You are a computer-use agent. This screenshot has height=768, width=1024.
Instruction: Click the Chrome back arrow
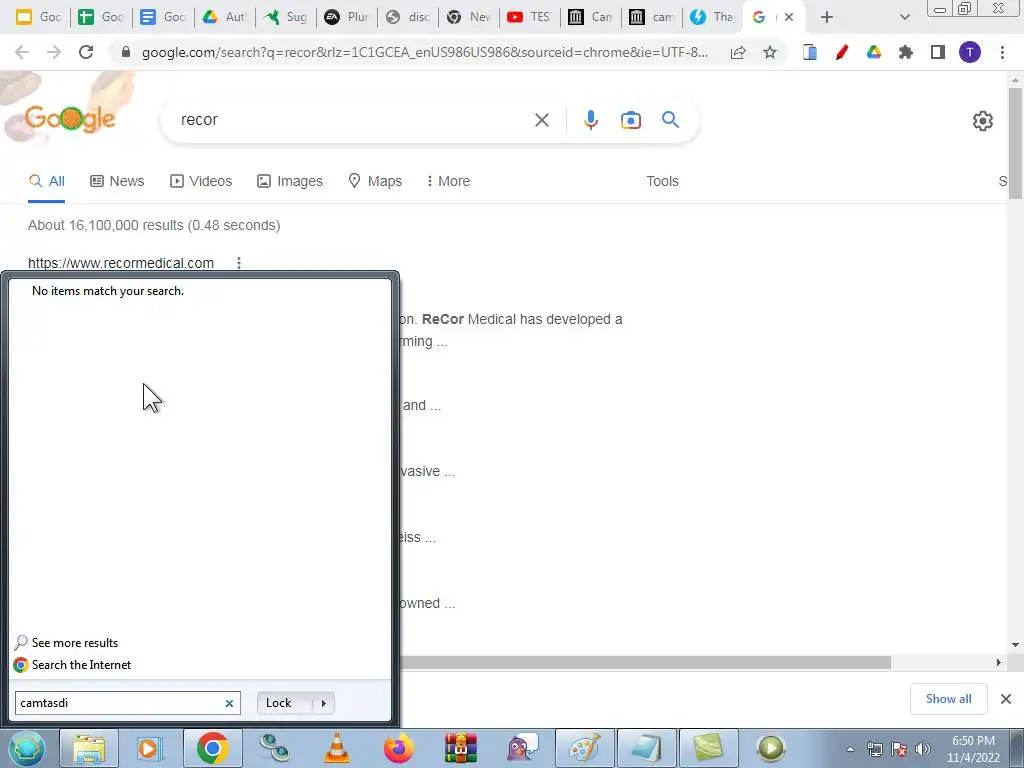click(x=22, y=52)
